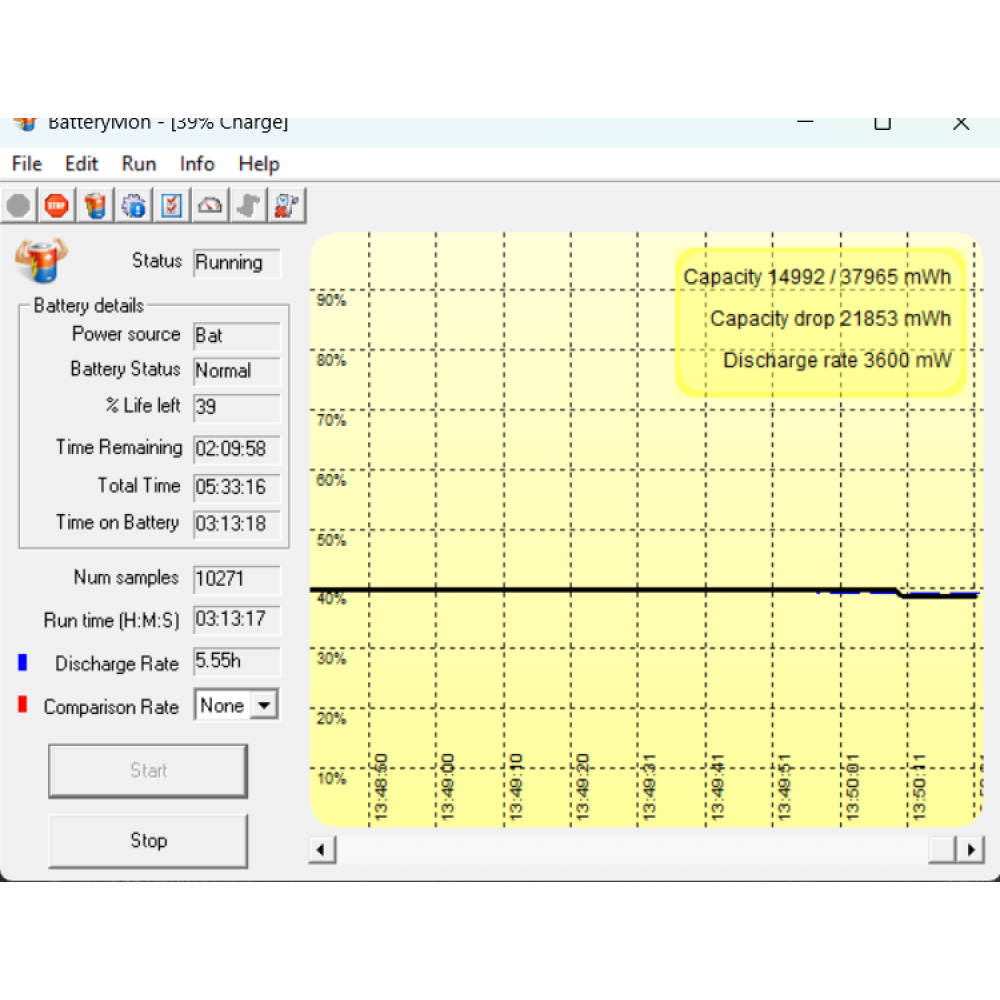Expand the Comparison Rate dropdown
The height and width of the screenshot is (1000, 1000).
pyautogui.click(x=264, y=705)
